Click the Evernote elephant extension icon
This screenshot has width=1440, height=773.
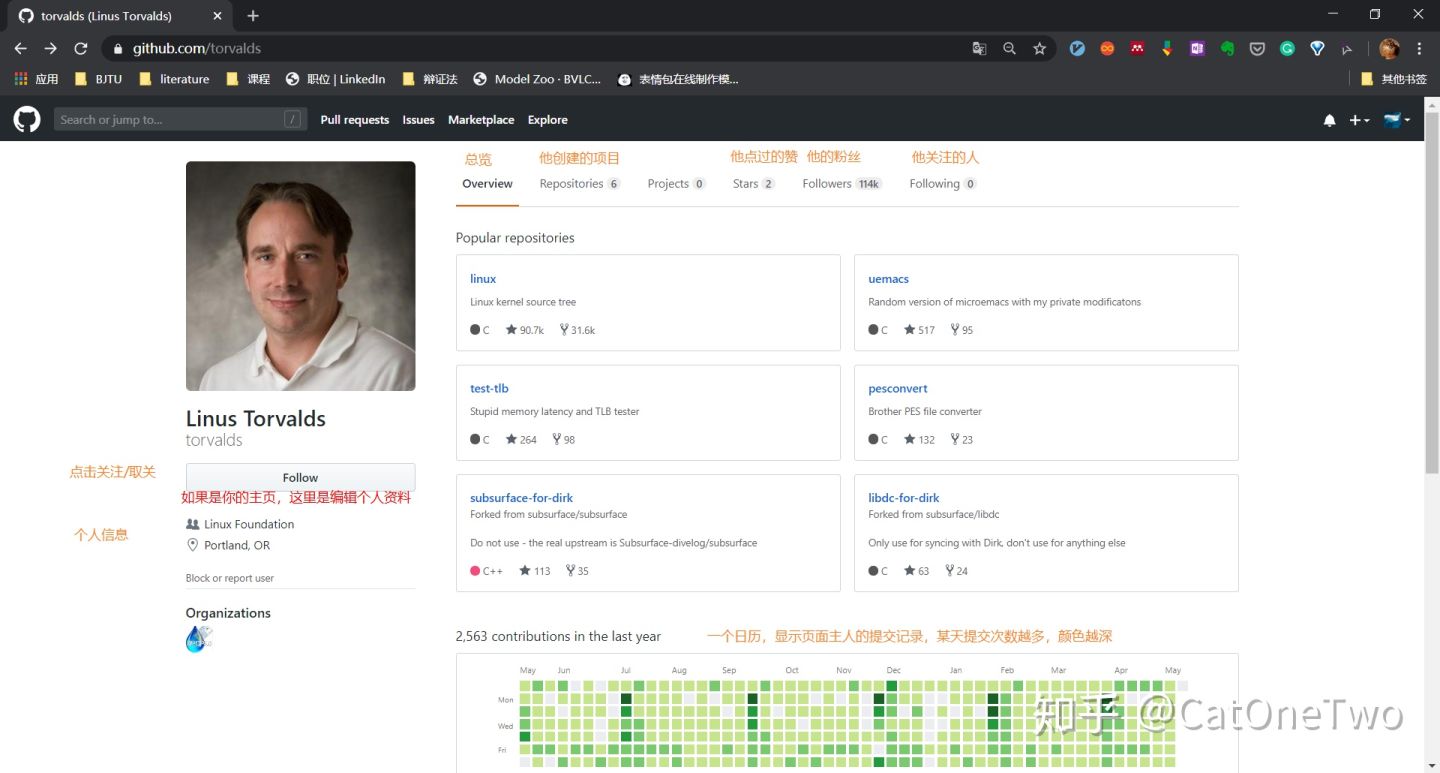coord(1227,48)
